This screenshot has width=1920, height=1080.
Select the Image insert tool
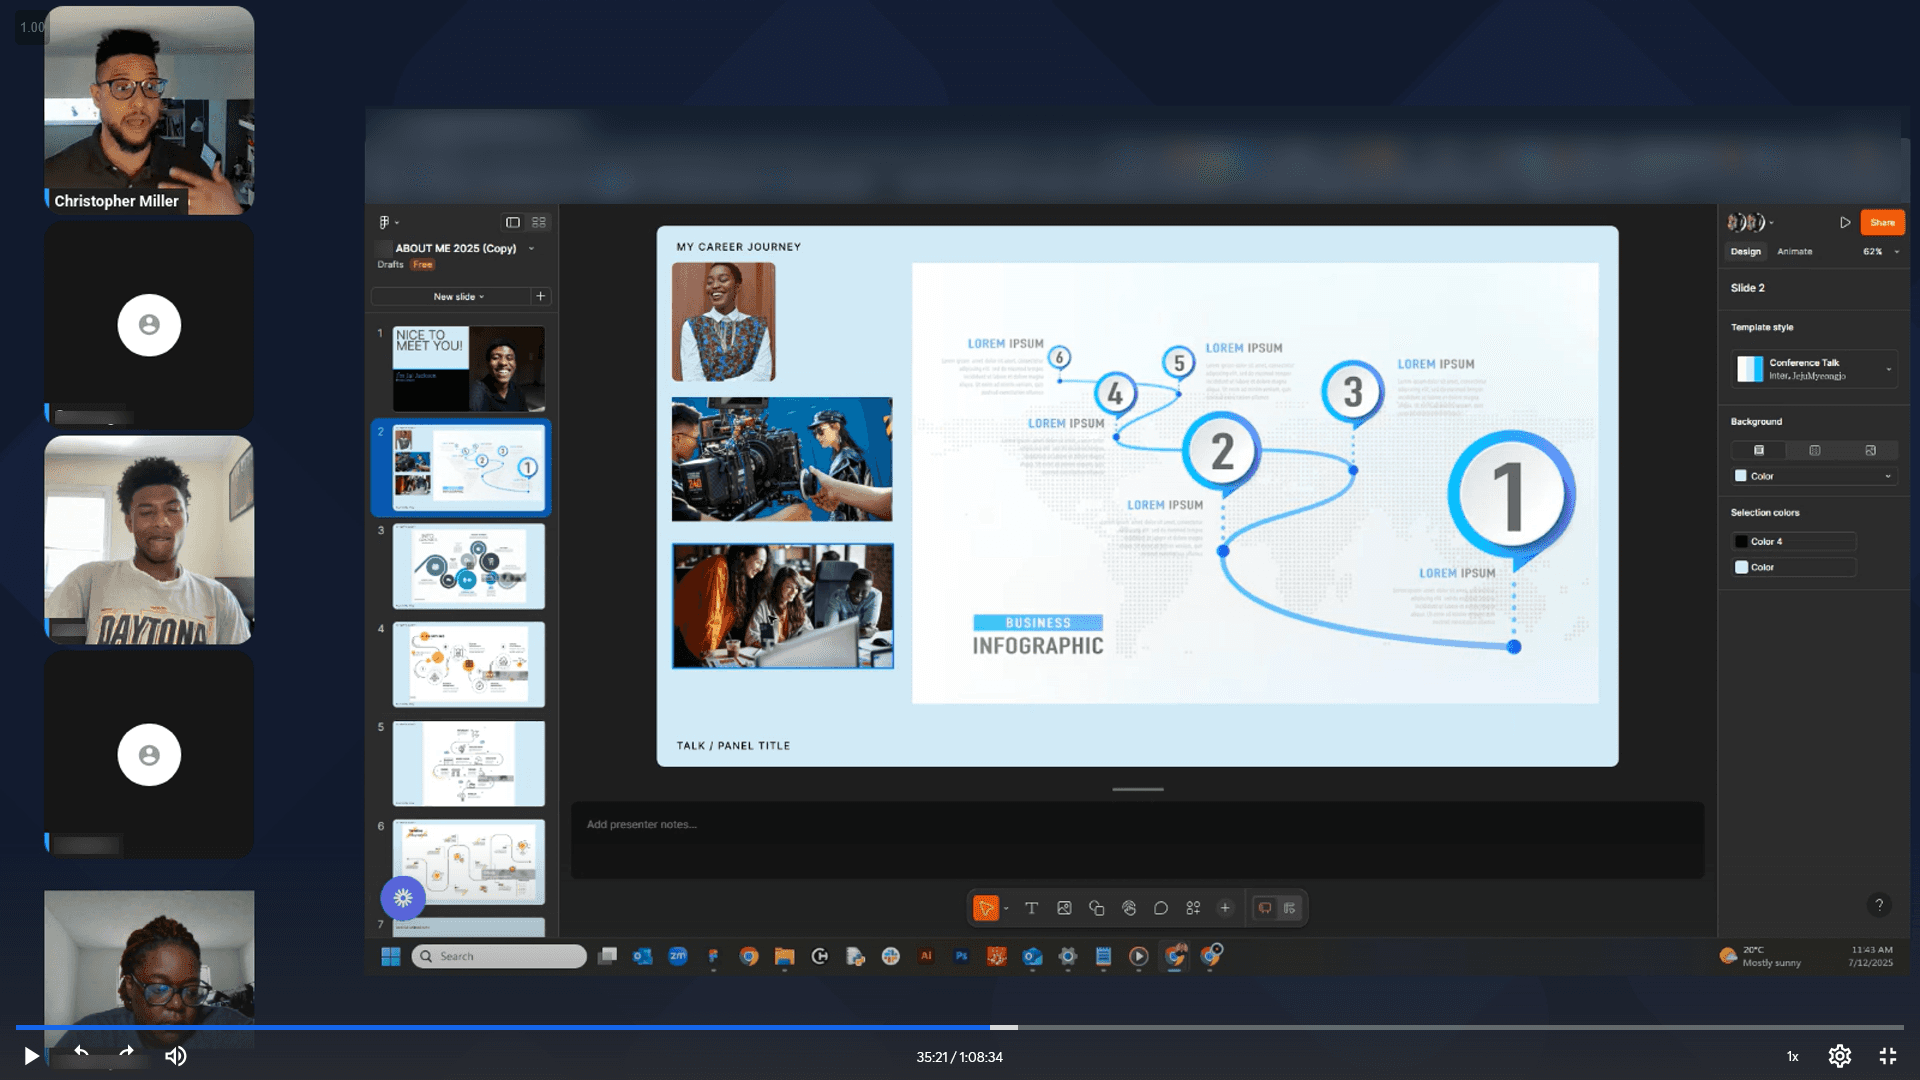point(1064,908)
